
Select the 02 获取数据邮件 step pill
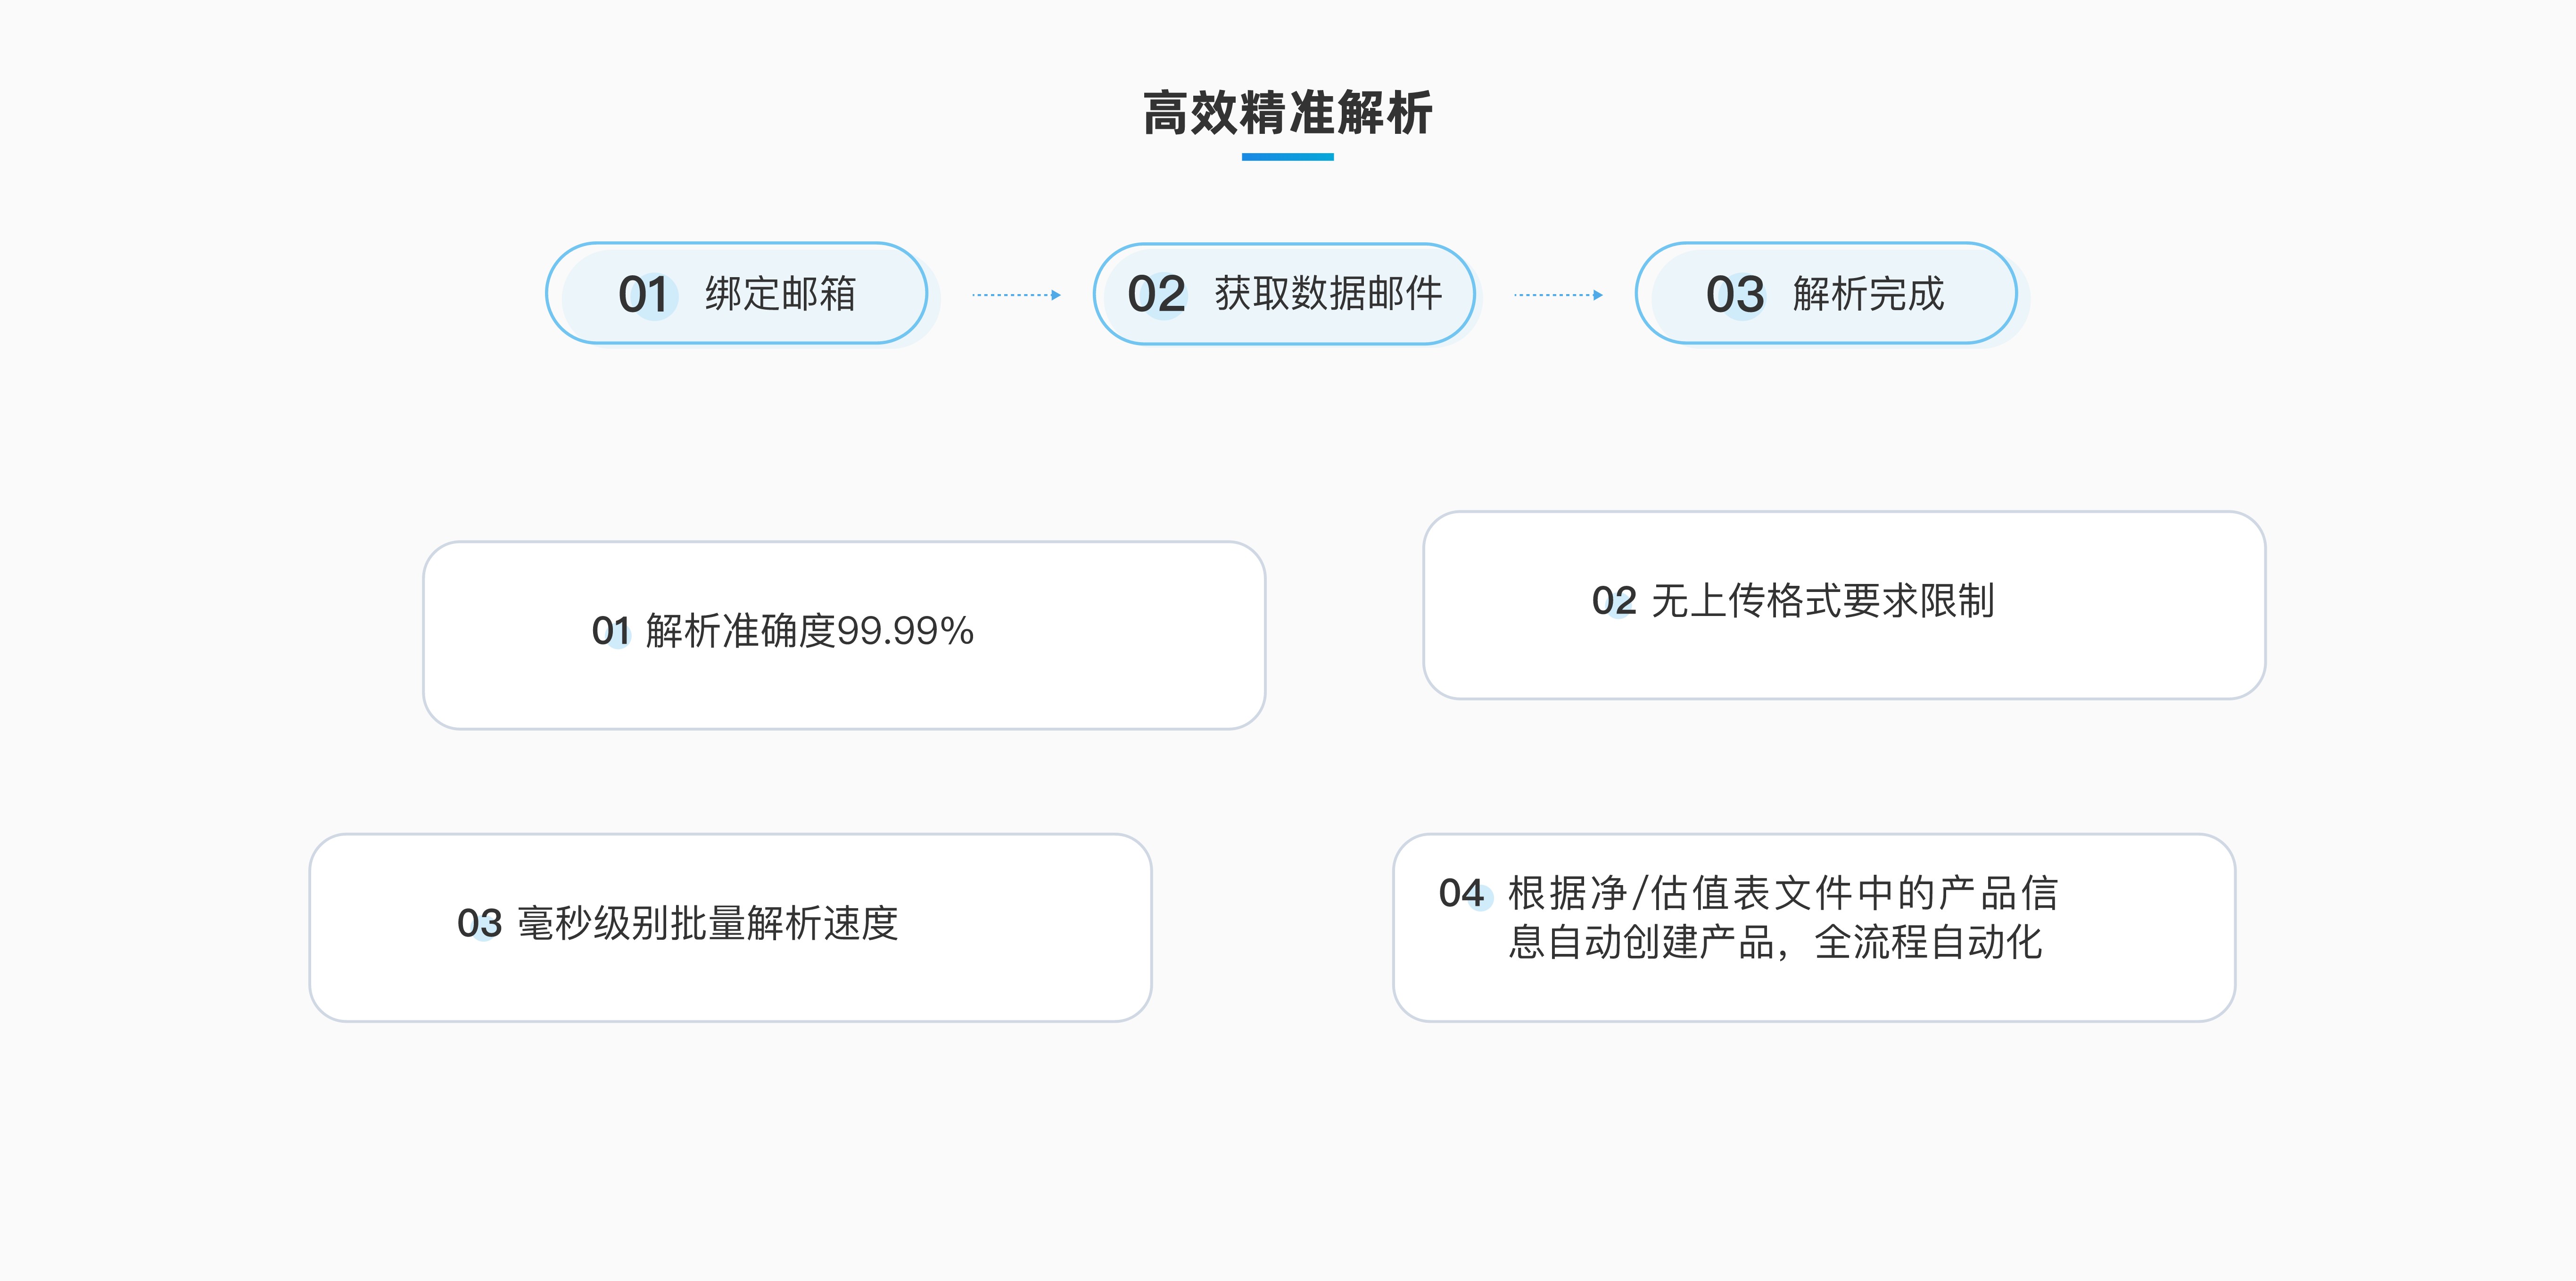point(1284,294)
